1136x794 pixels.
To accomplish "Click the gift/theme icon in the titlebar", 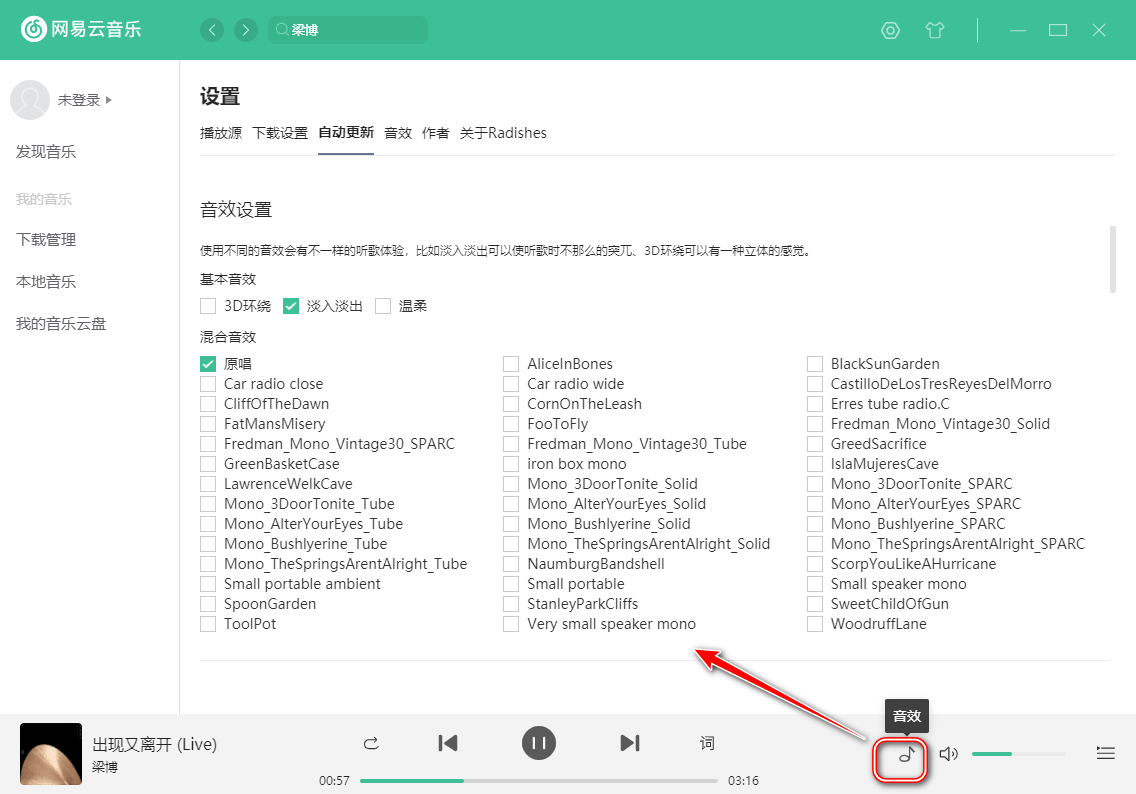I will coord(935,30).
